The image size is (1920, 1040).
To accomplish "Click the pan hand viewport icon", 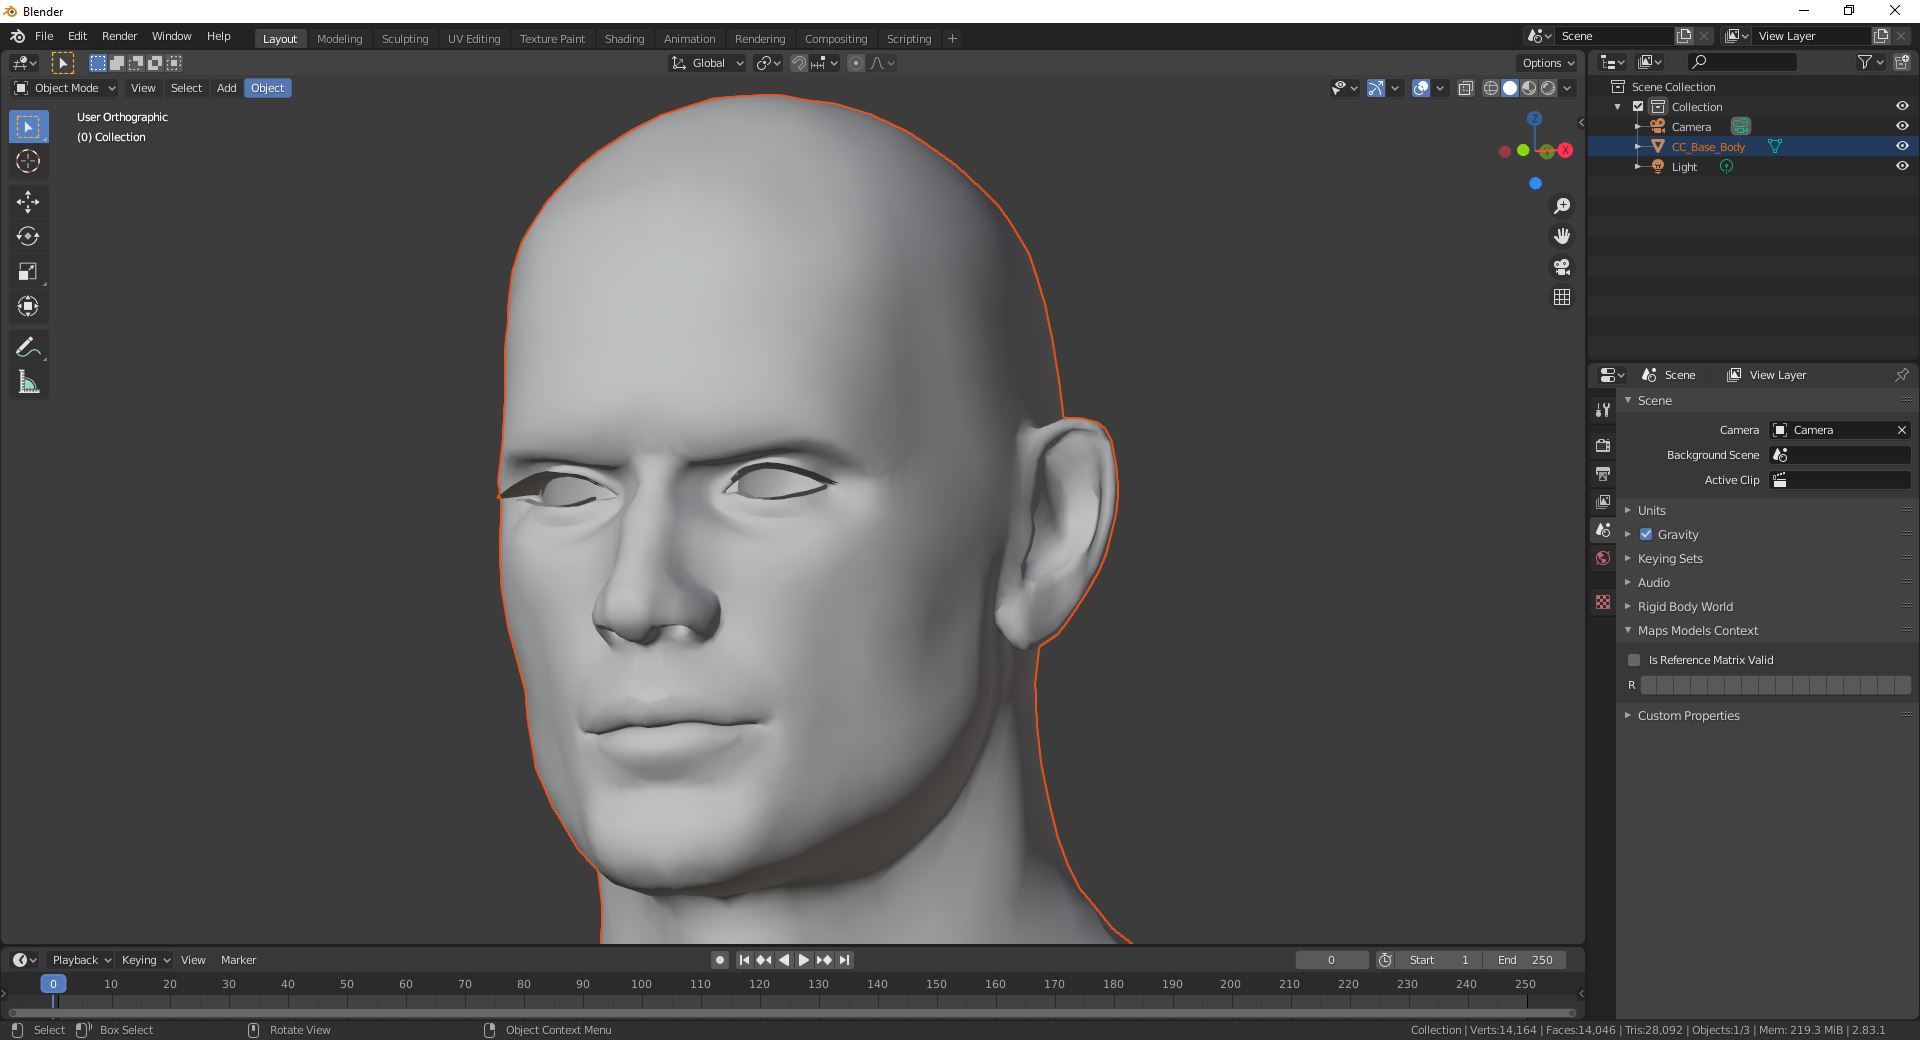I will coord(1562,236).
